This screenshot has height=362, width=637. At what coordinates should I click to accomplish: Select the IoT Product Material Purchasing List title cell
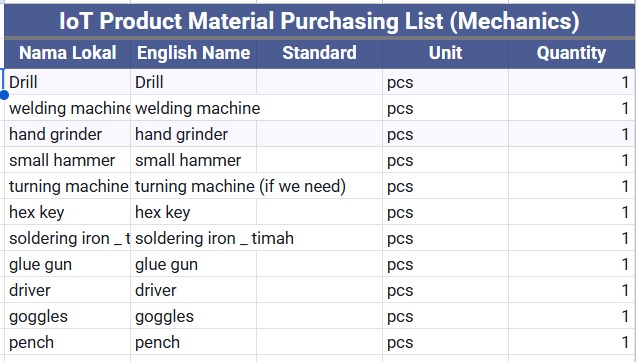319,20
